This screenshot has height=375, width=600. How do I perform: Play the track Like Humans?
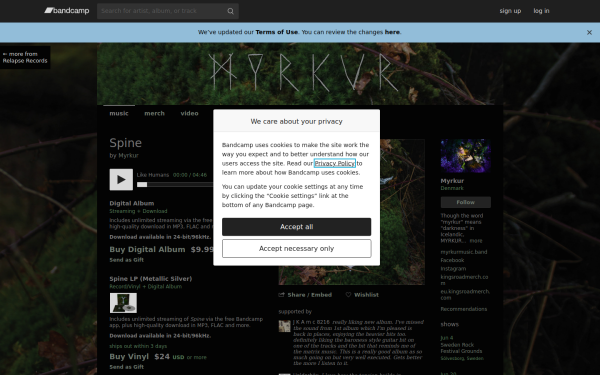click(x=121, y=179)
